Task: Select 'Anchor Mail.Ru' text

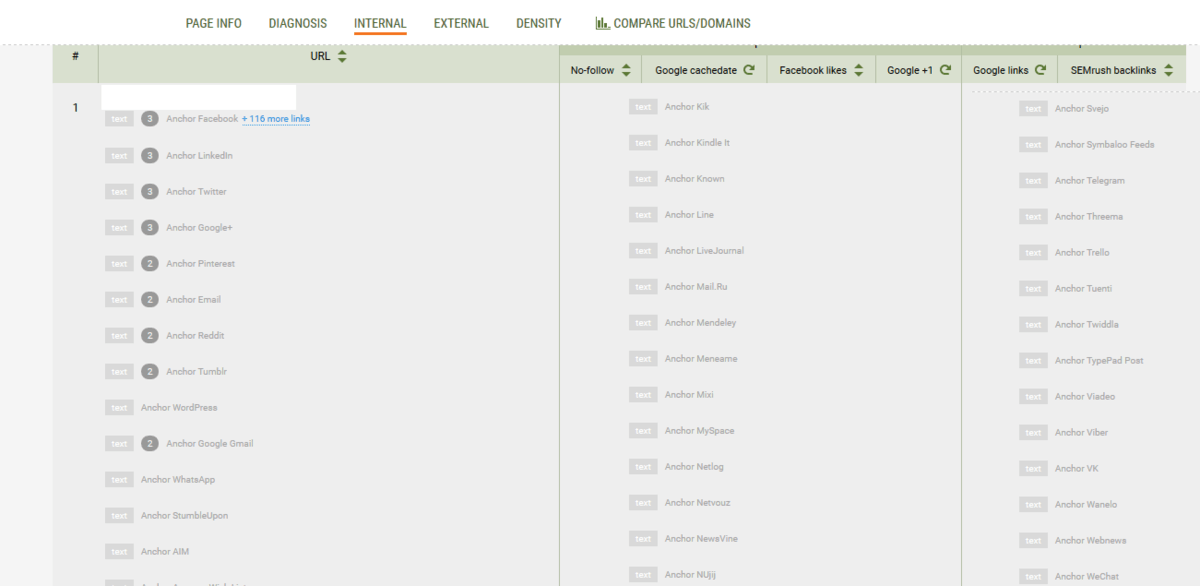Action: [697, 287]
